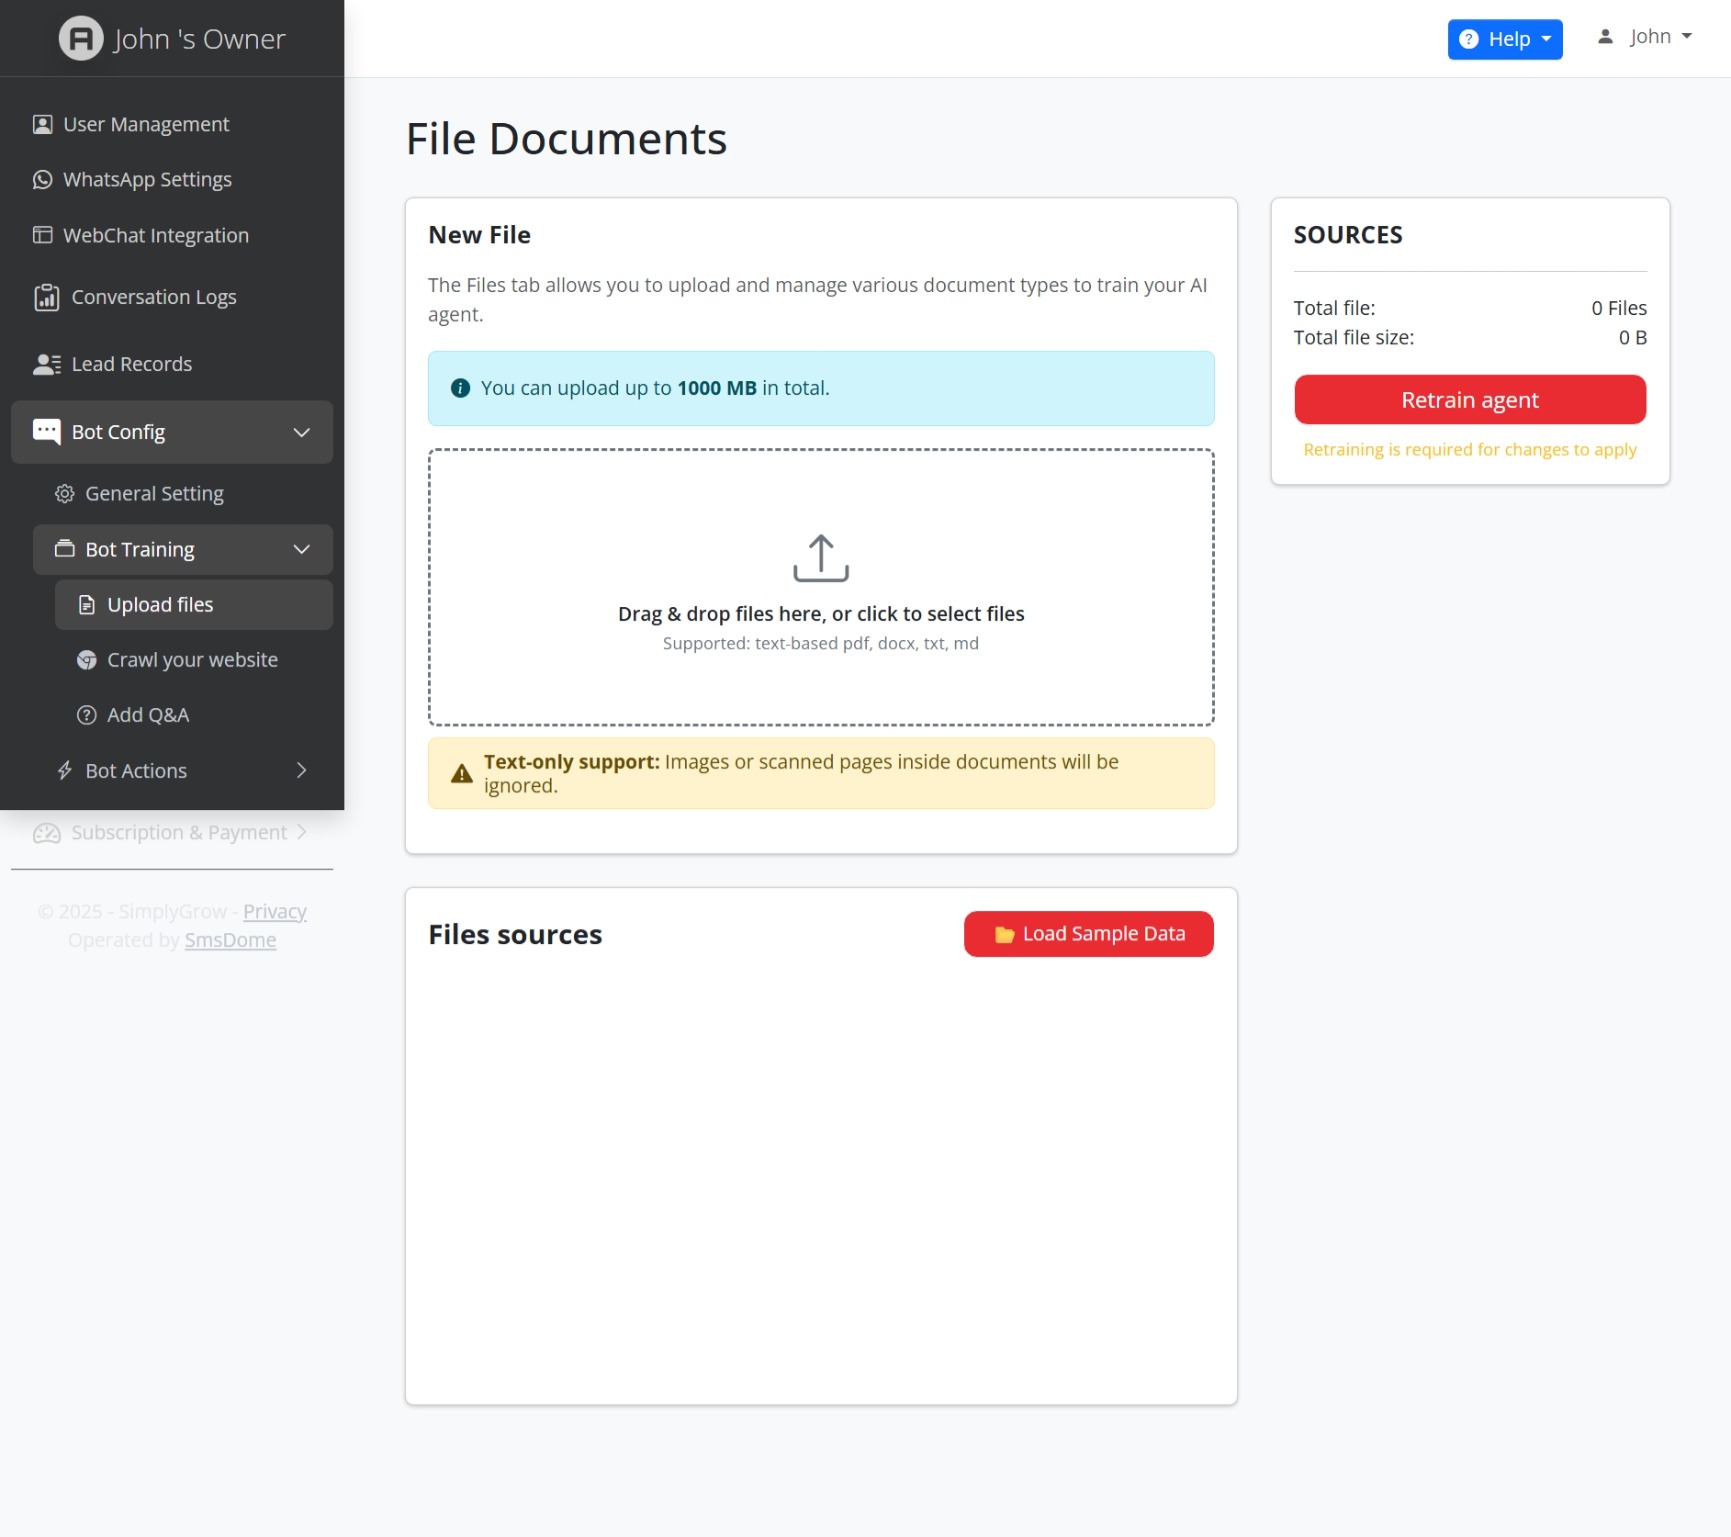Image resolution: width=1731 pixels, height=1537 pixels.
Task: Click the 1000 MB upload limit text
Action: click(716, 388)
